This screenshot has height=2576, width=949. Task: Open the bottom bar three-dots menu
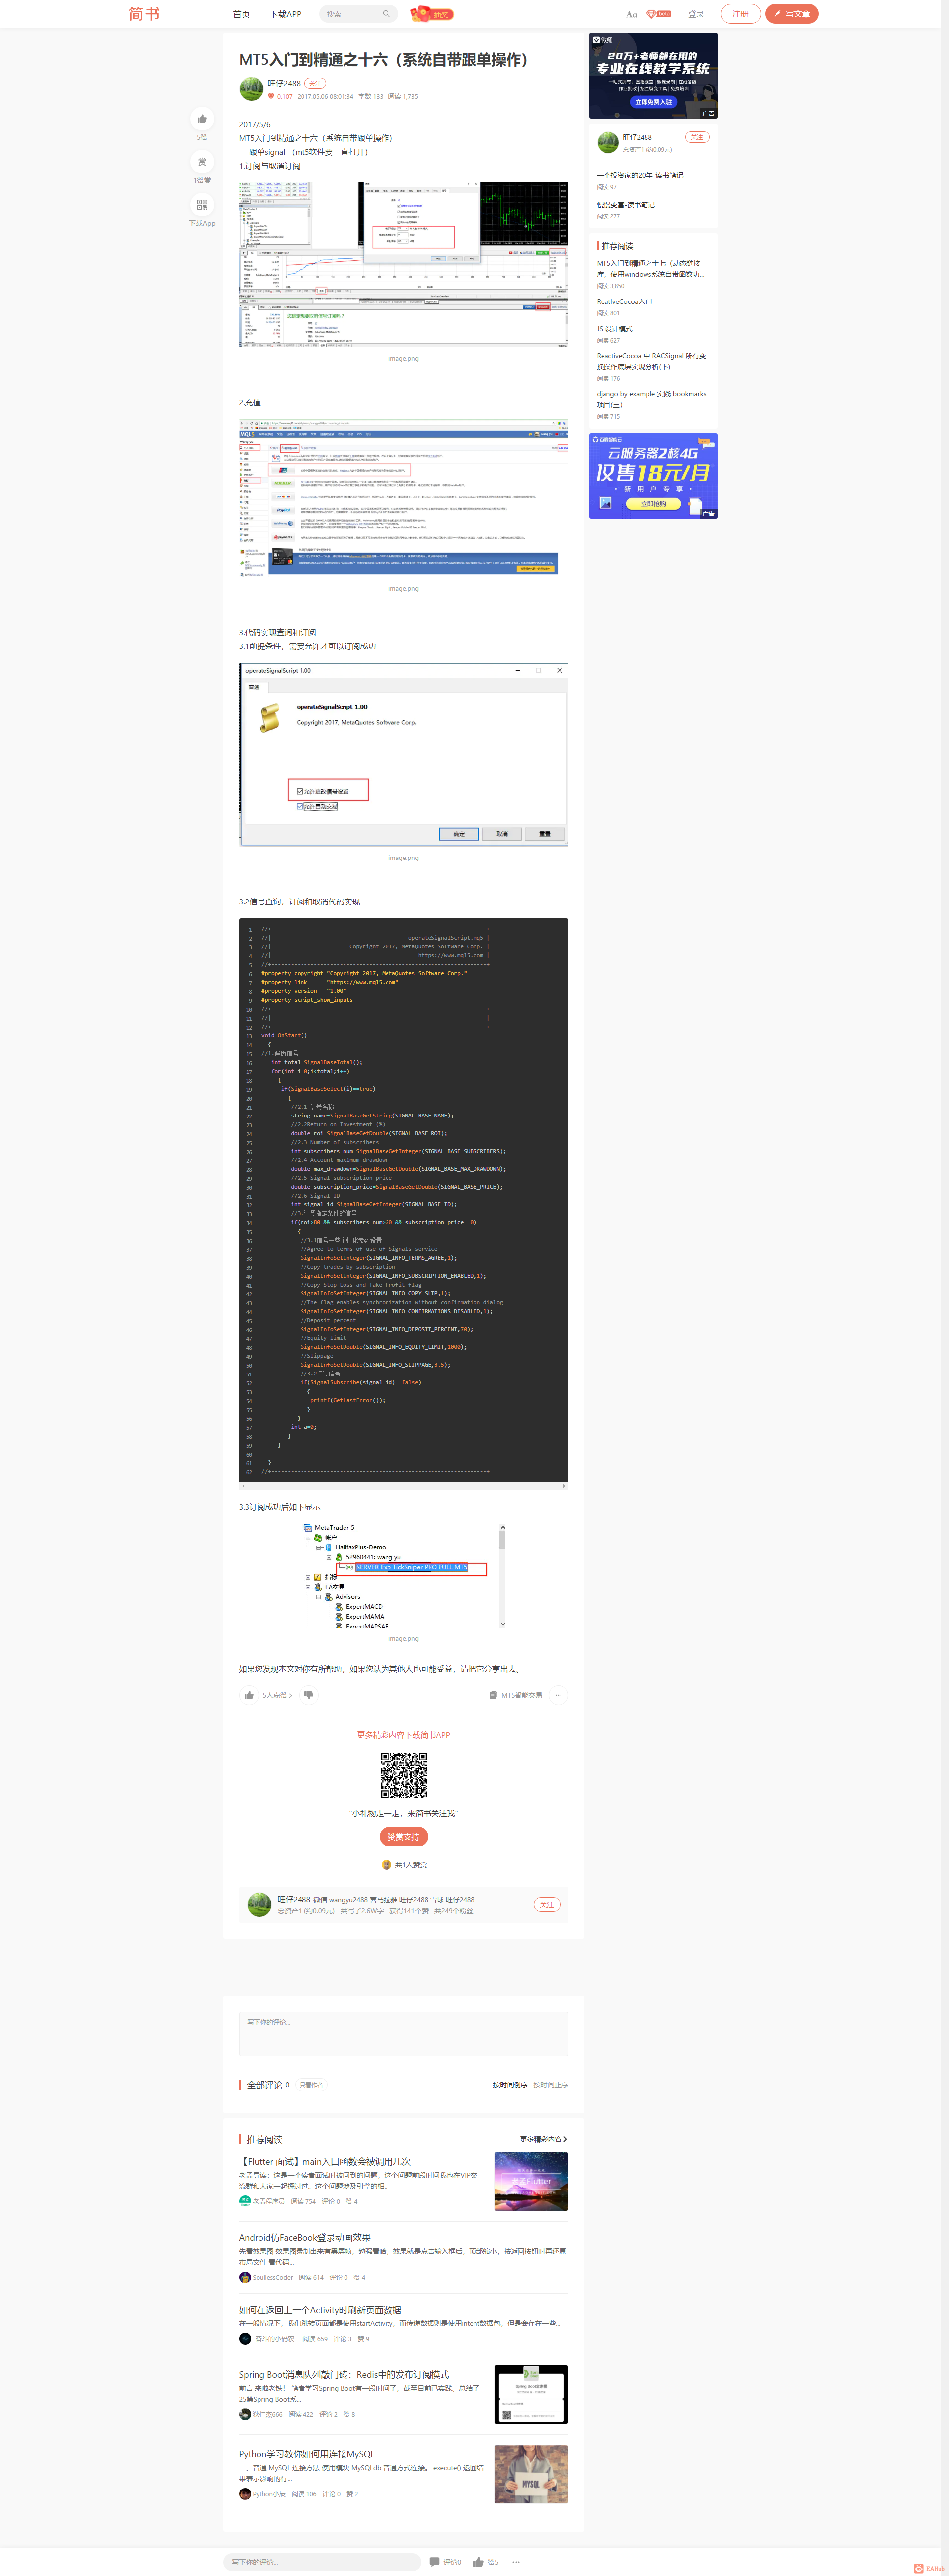pos(516,2561)
